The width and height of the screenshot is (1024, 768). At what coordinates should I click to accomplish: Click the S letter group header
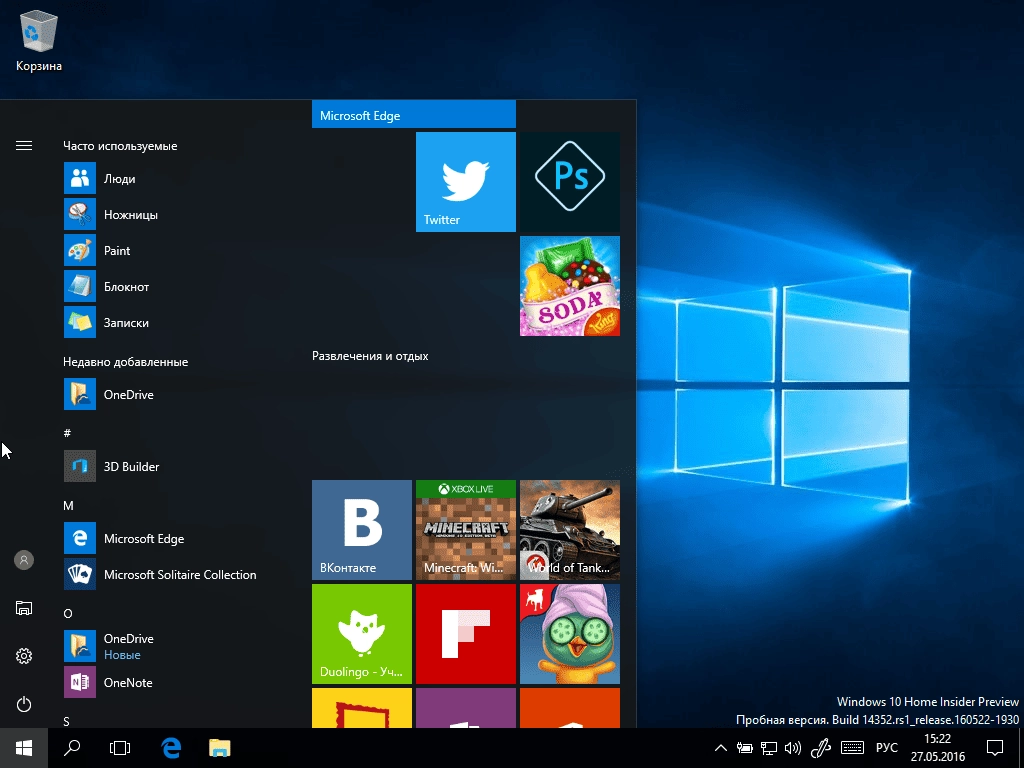[x=66, y=721]
